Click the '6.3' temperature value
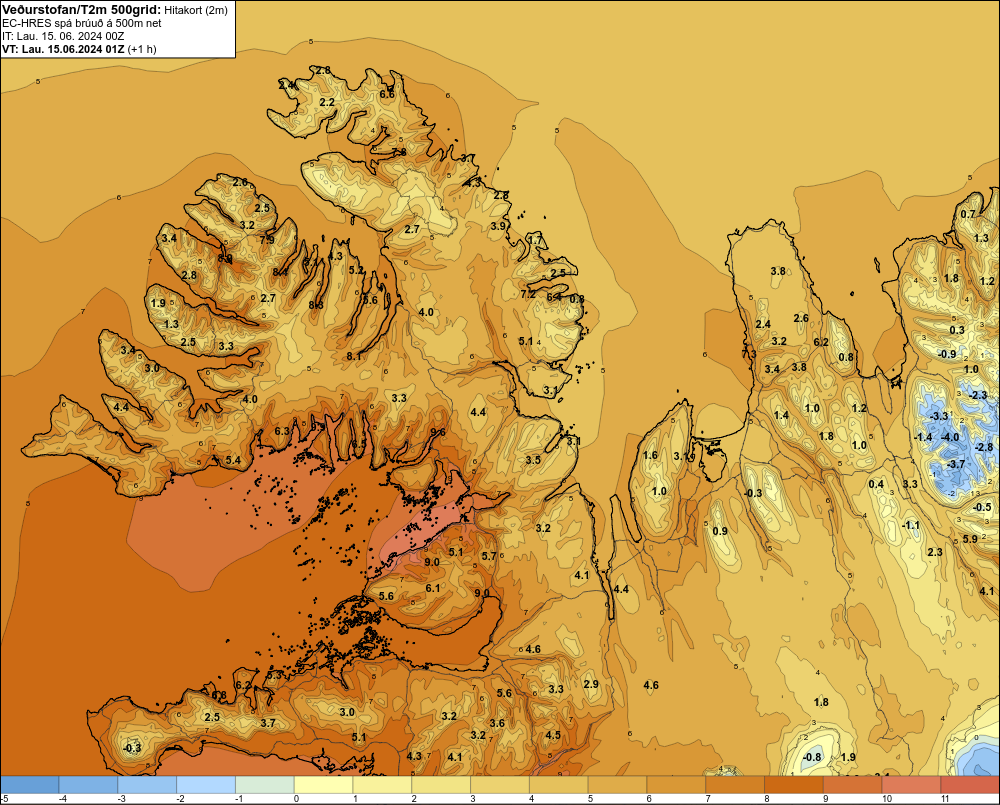 (x=282, y=431)
